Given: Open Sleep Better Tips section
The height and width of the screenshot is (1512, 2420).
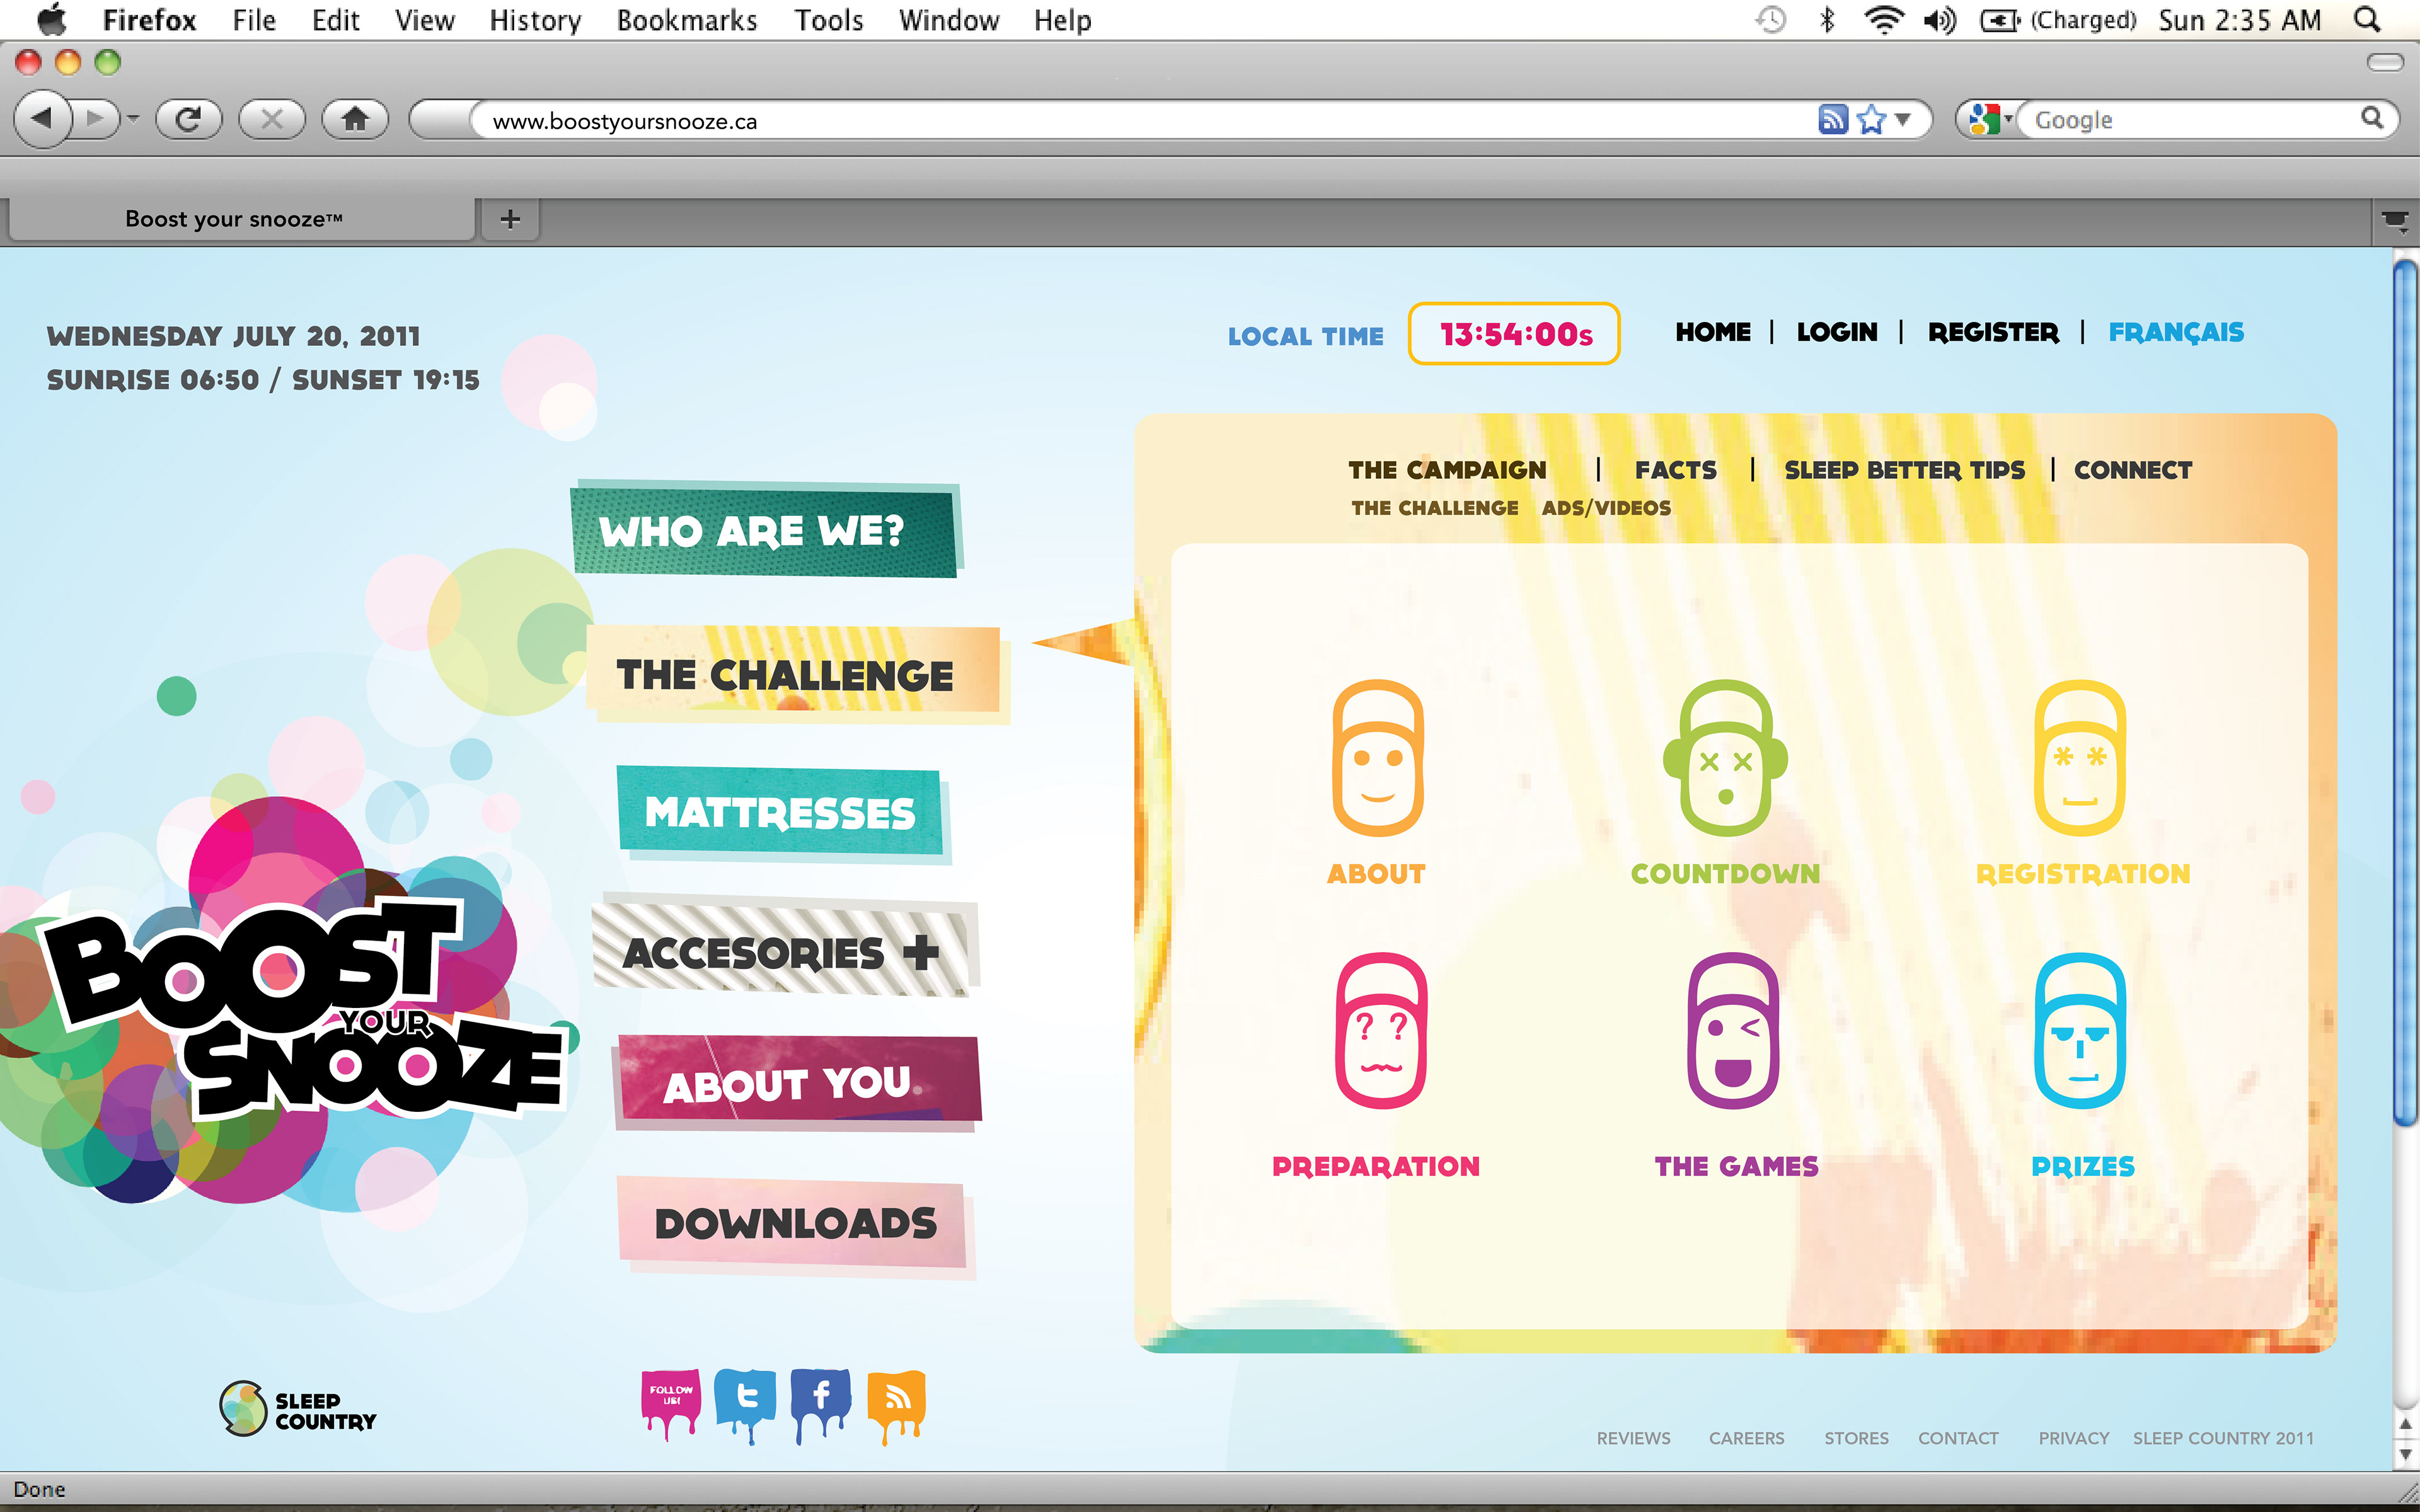Looking at the screenshot, I should (x=1904, y=469).
